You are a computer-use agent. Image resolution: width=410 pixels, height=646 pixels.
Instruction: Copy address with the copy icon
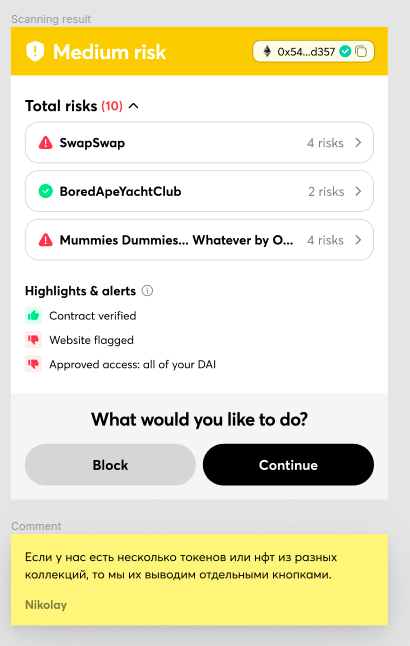tap(361, 51)
